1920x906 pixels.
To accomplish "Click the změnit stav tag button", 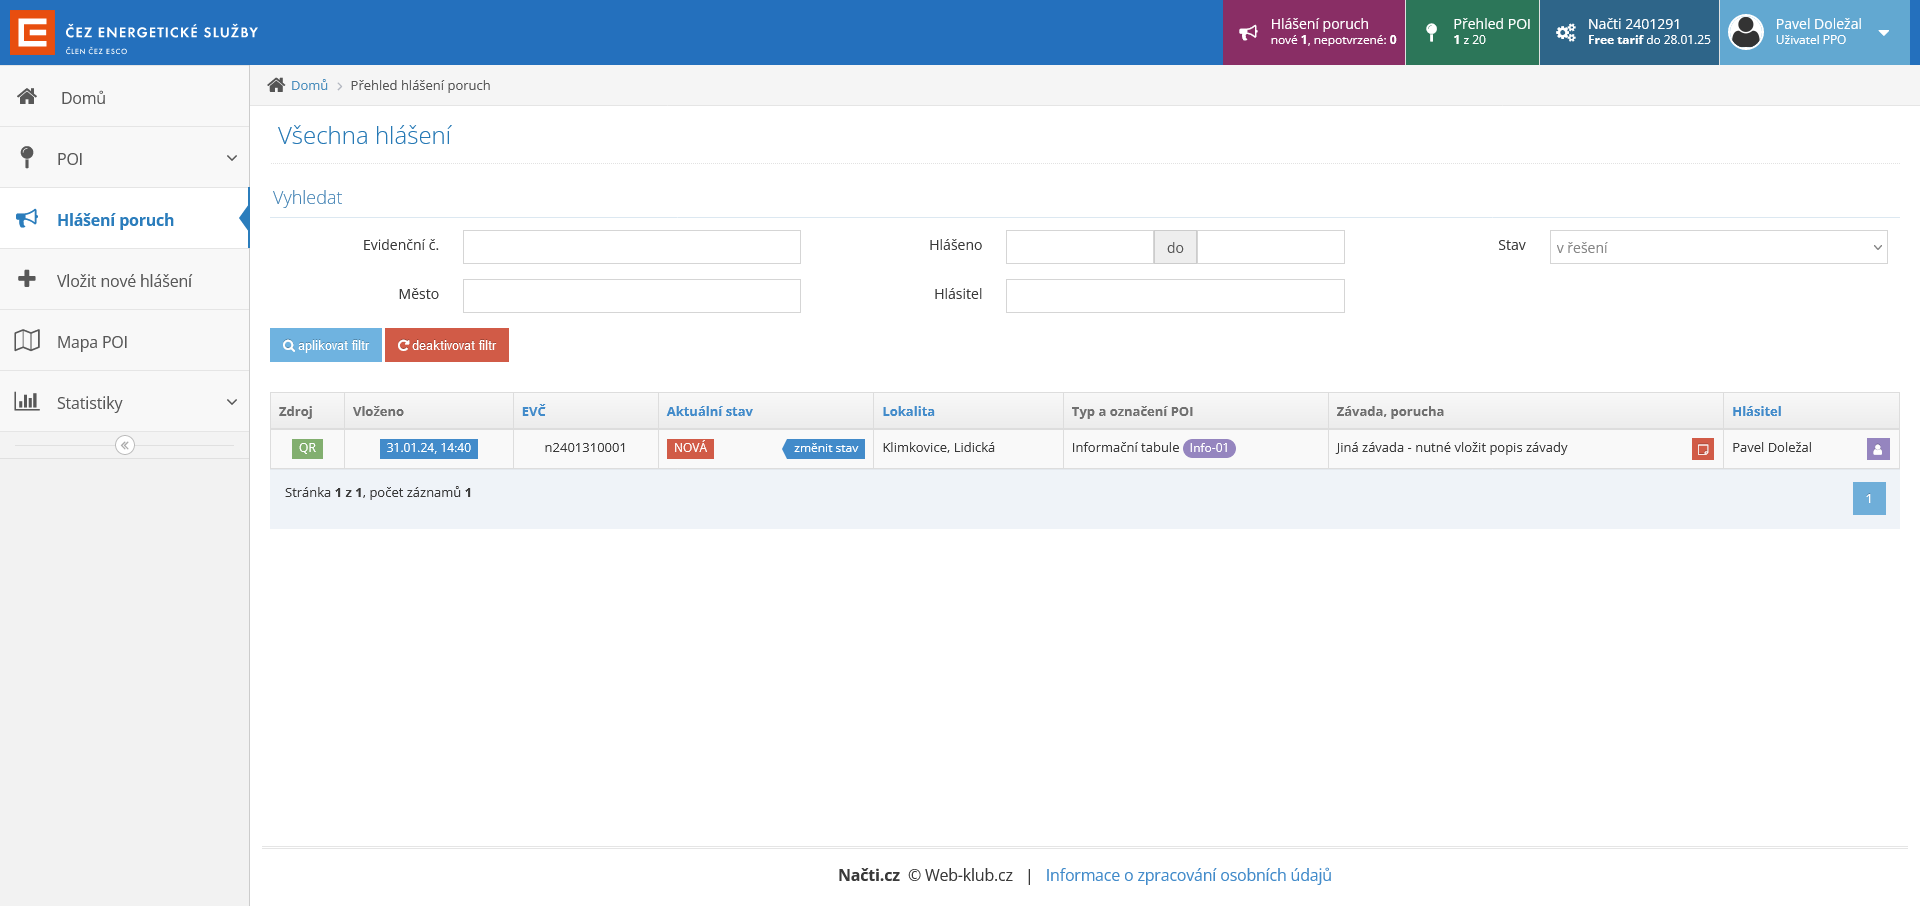I will click(x=825, y=448).
